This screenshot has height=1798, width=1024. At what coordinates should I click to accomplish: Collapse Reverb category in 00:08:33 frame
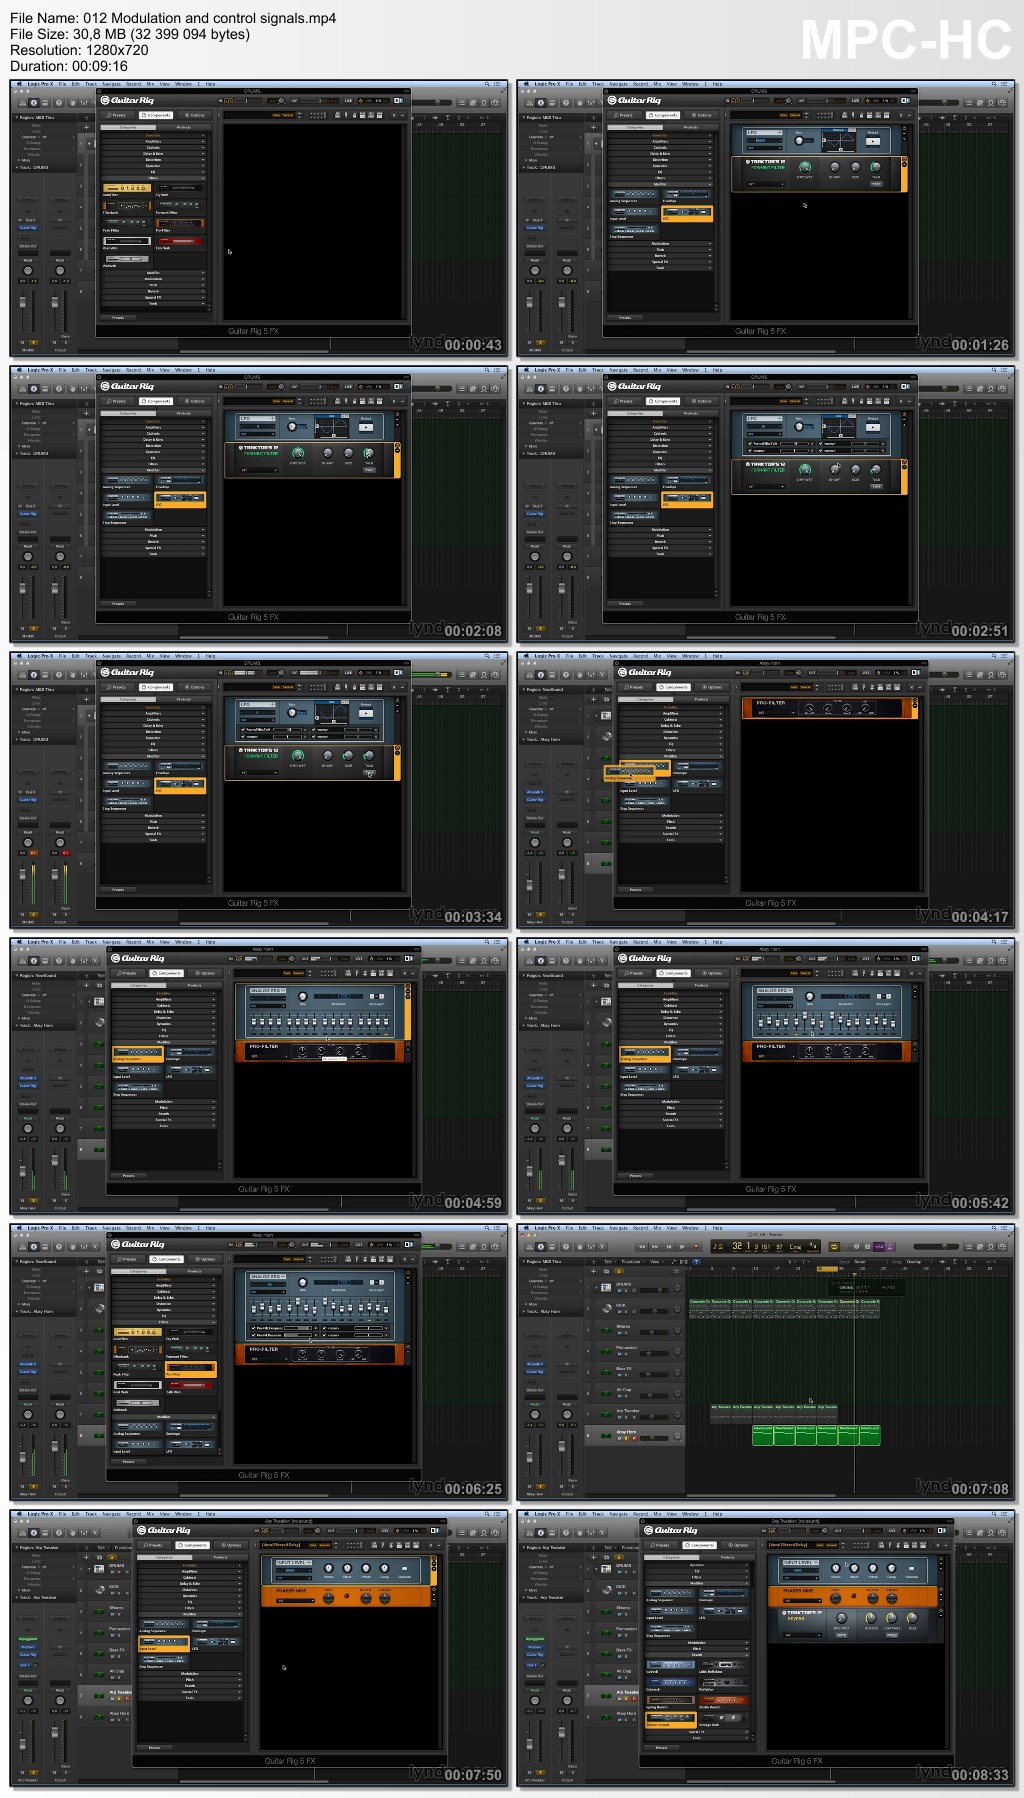697,1655
